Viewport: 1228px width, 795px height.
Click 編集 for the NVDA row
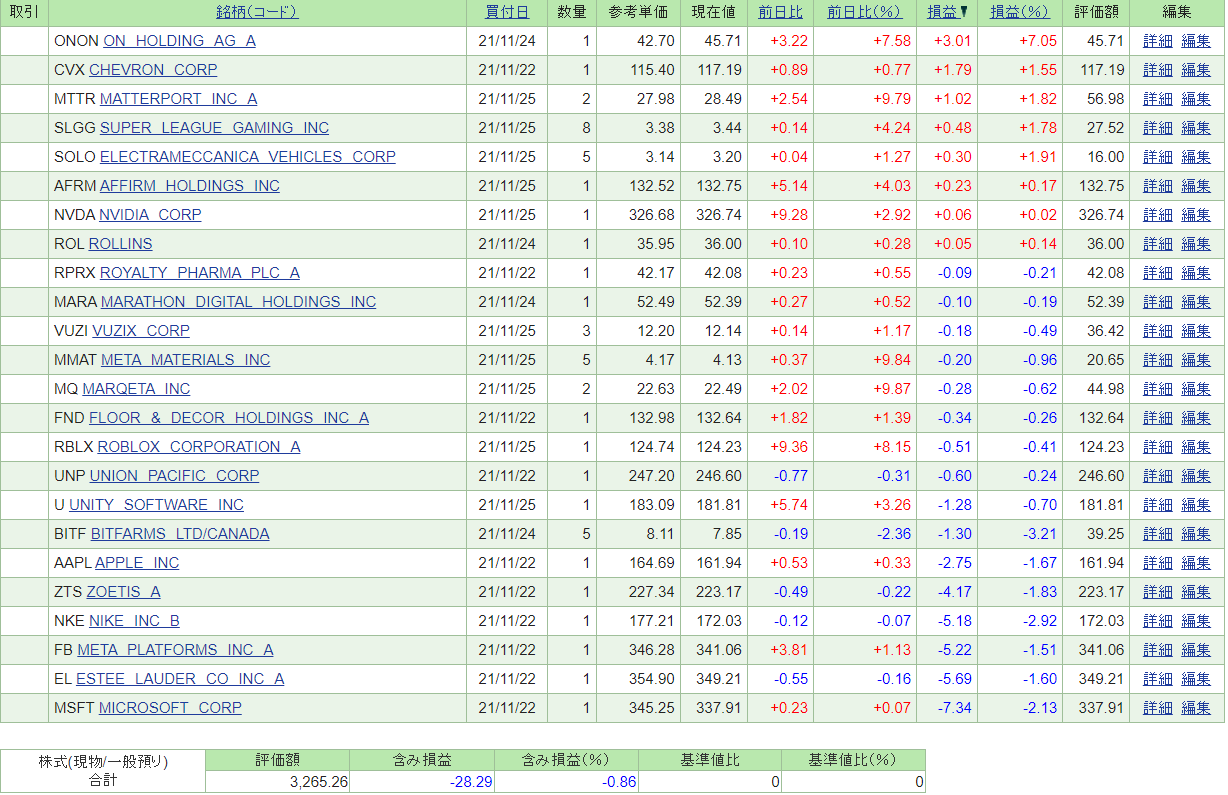click(1196, 215)
